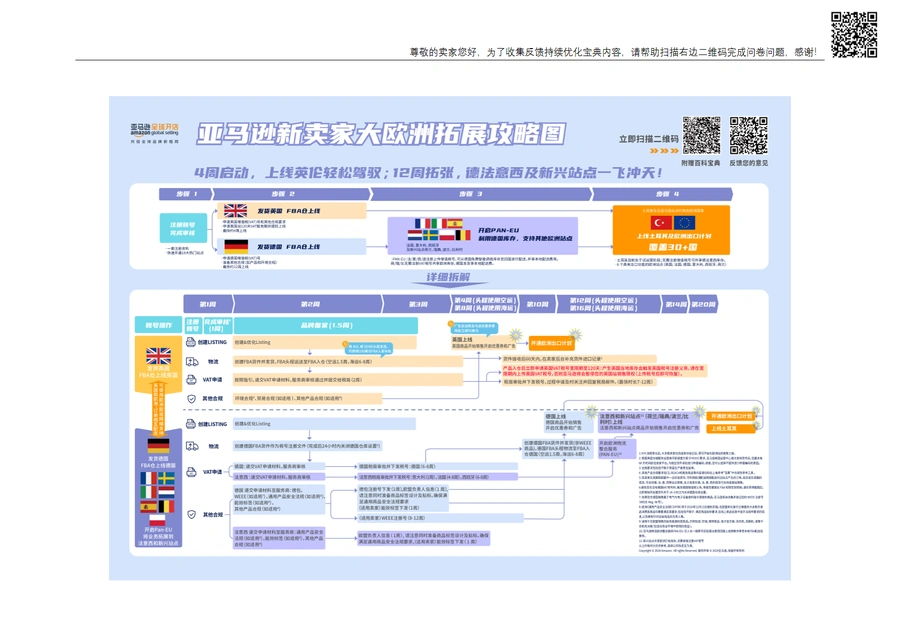Image resolution: width=900 pixels, height=636 pixels.
Task: Click the 其他合规 shield icon in the UK section
Action: click(x=192, y=398)
